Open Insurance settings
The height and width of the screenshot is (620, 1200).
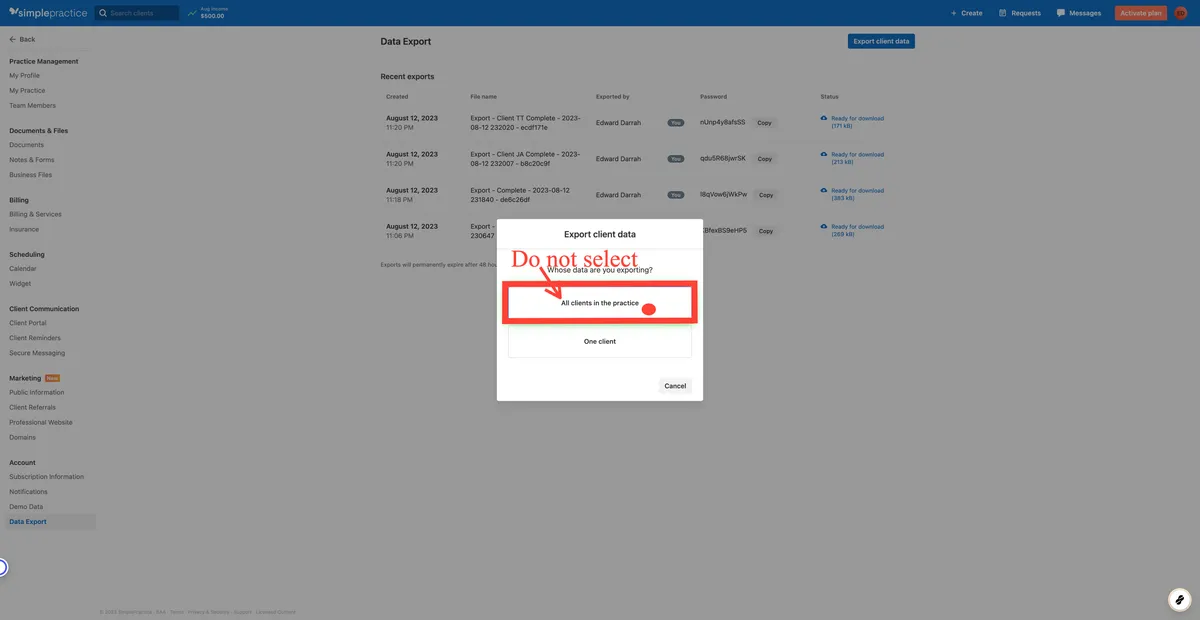[x=24, y=229]
